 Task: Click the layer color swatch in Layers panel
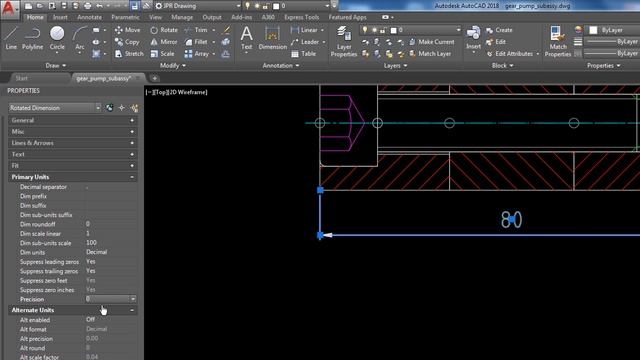tap(393, 30)
